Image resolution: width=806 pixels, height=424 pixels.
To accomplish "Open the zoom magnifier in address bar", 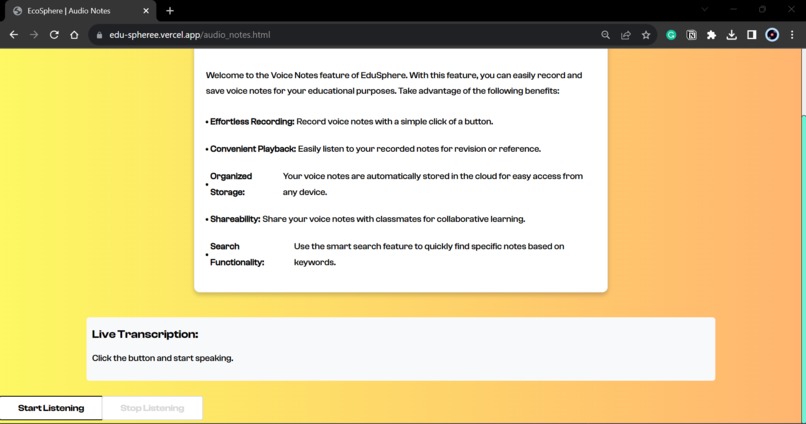I will [606, 35].
